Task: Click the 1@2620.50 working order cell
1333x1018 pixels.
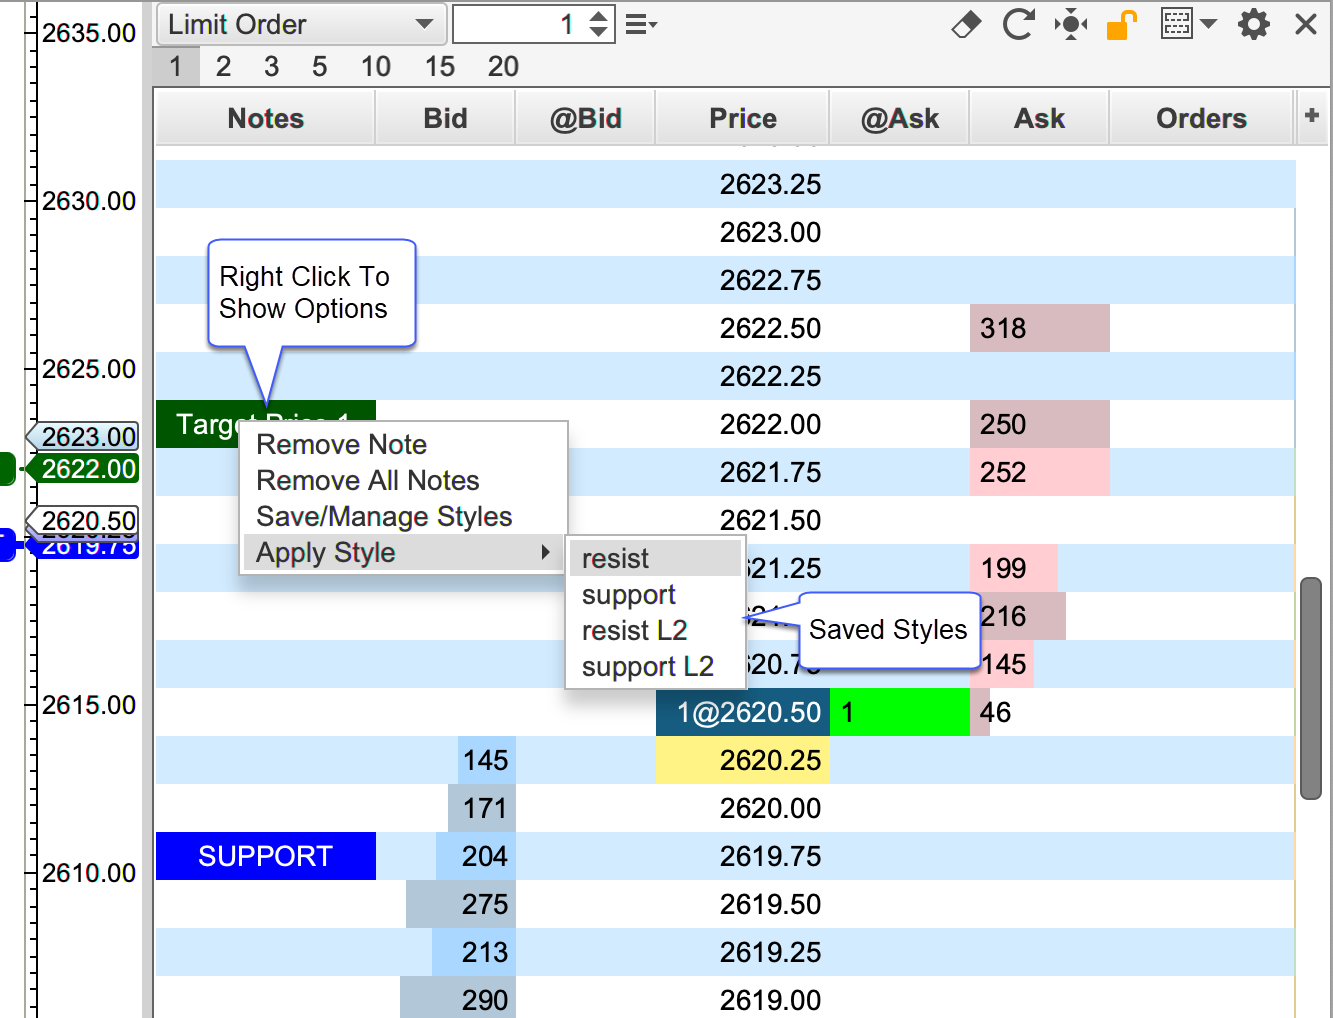Action: pyautogui.click(x=742, y=712)
